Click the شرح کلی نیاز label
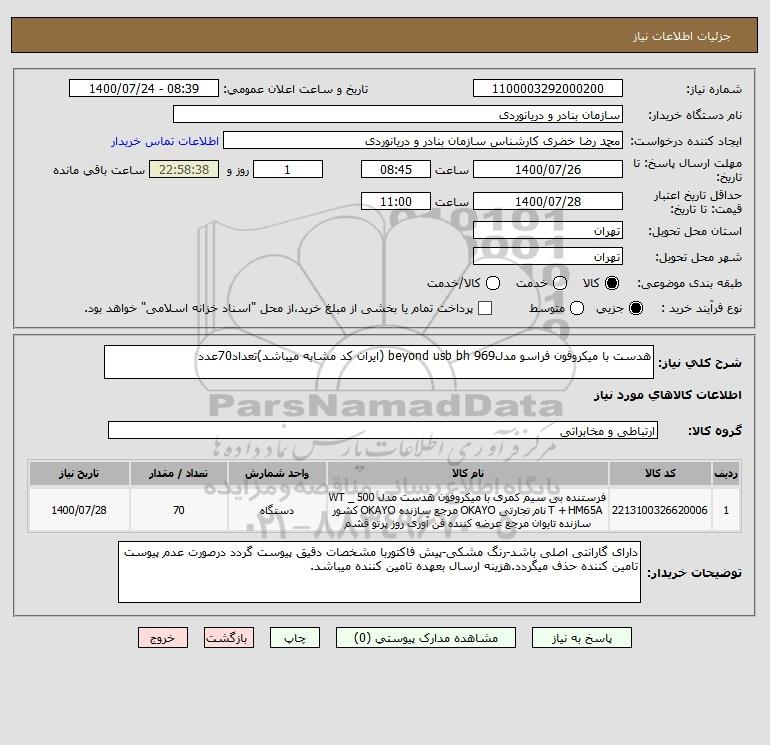Image resolution: width=770 pixels, height=745 pixels. pos(699,363)
